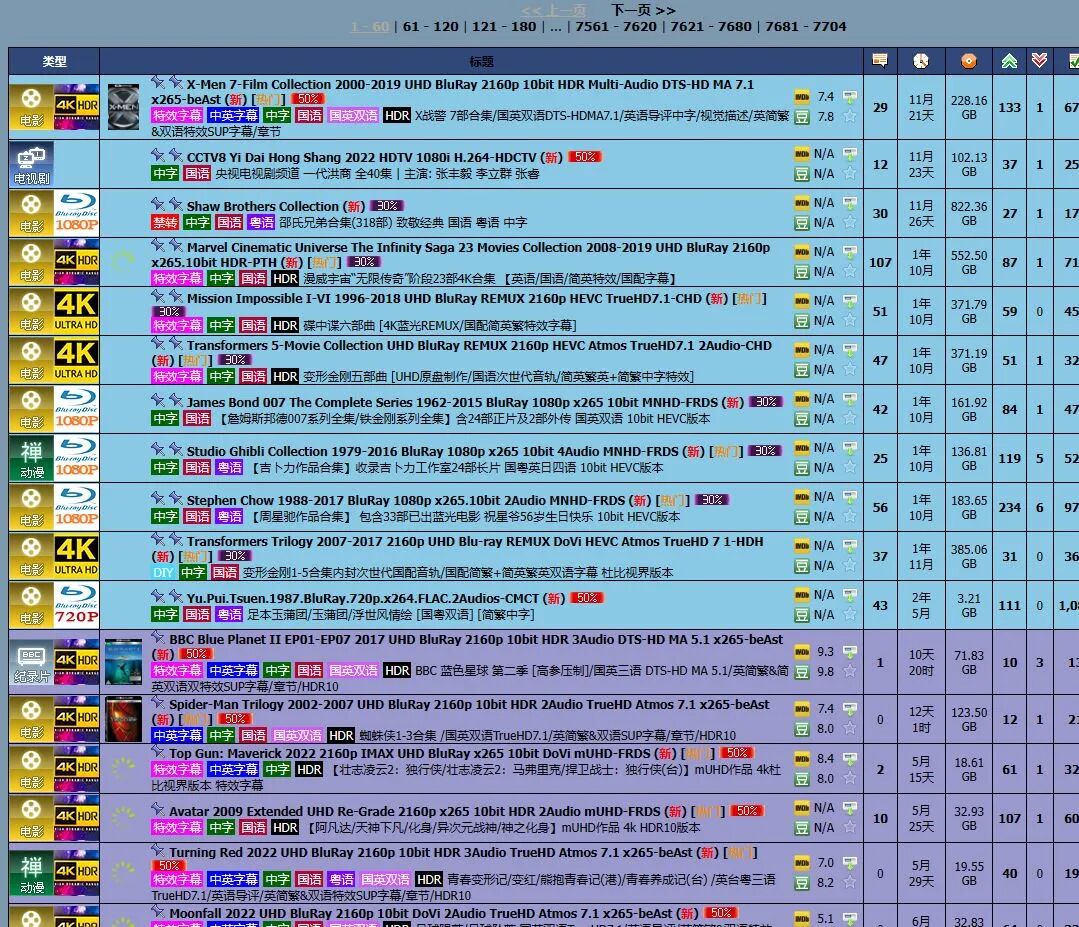Viewport: 1079px width, 927px height.
Task: Open comment count 107 of Marvel row
Action: pyautogui.click(x=880, y=262)
